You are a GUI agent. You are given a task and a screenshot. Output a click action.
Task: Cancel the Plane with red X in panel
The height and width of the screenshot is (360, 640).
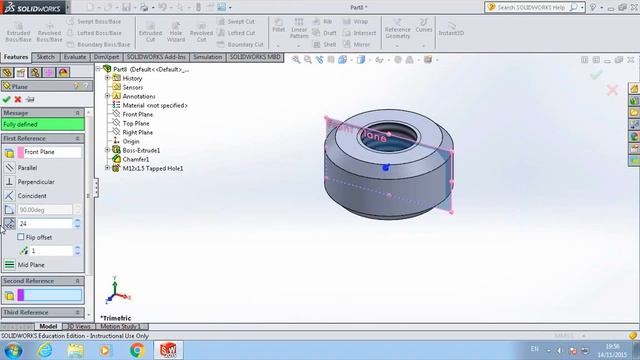click(x=18, y=99)
